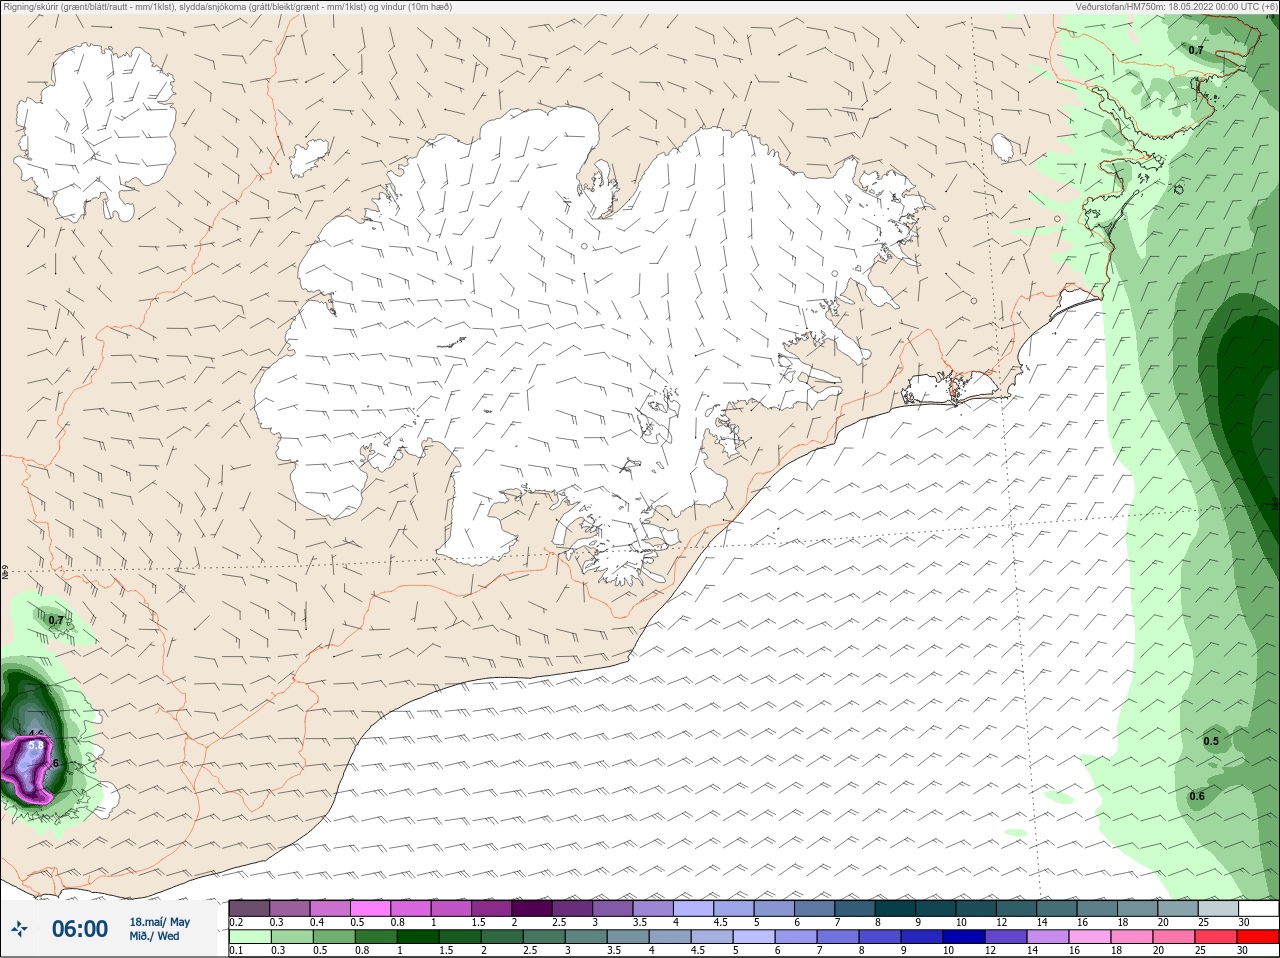Image resolution: width=1280 pixels, height=958 pixels.
Task: Click the 'Mið./ Wed' weekday text
Action: pyautogui.click(x=155, y=936)
